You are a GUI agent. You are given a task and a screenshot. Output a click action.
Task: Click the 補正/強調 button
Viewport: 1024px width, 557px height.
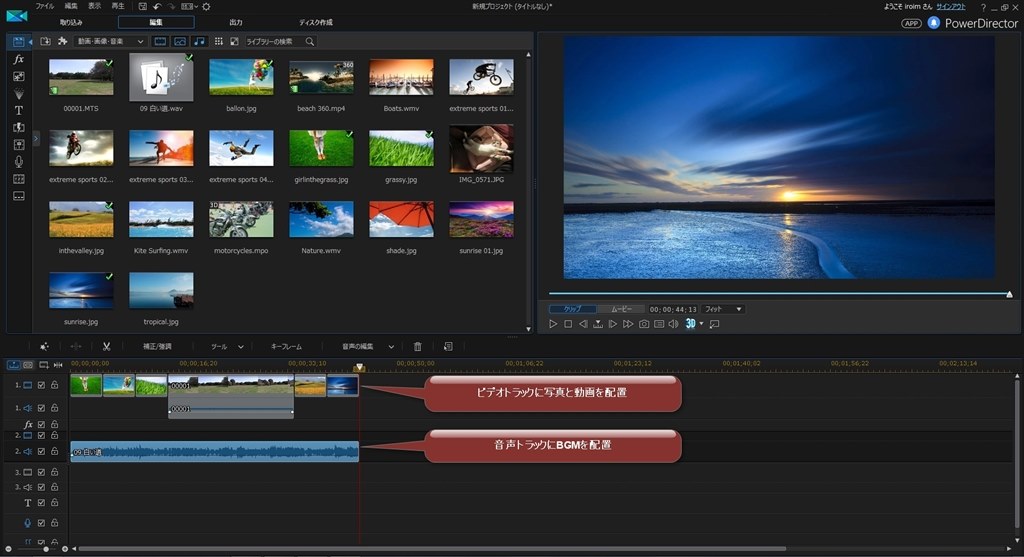tap(157, 347)
